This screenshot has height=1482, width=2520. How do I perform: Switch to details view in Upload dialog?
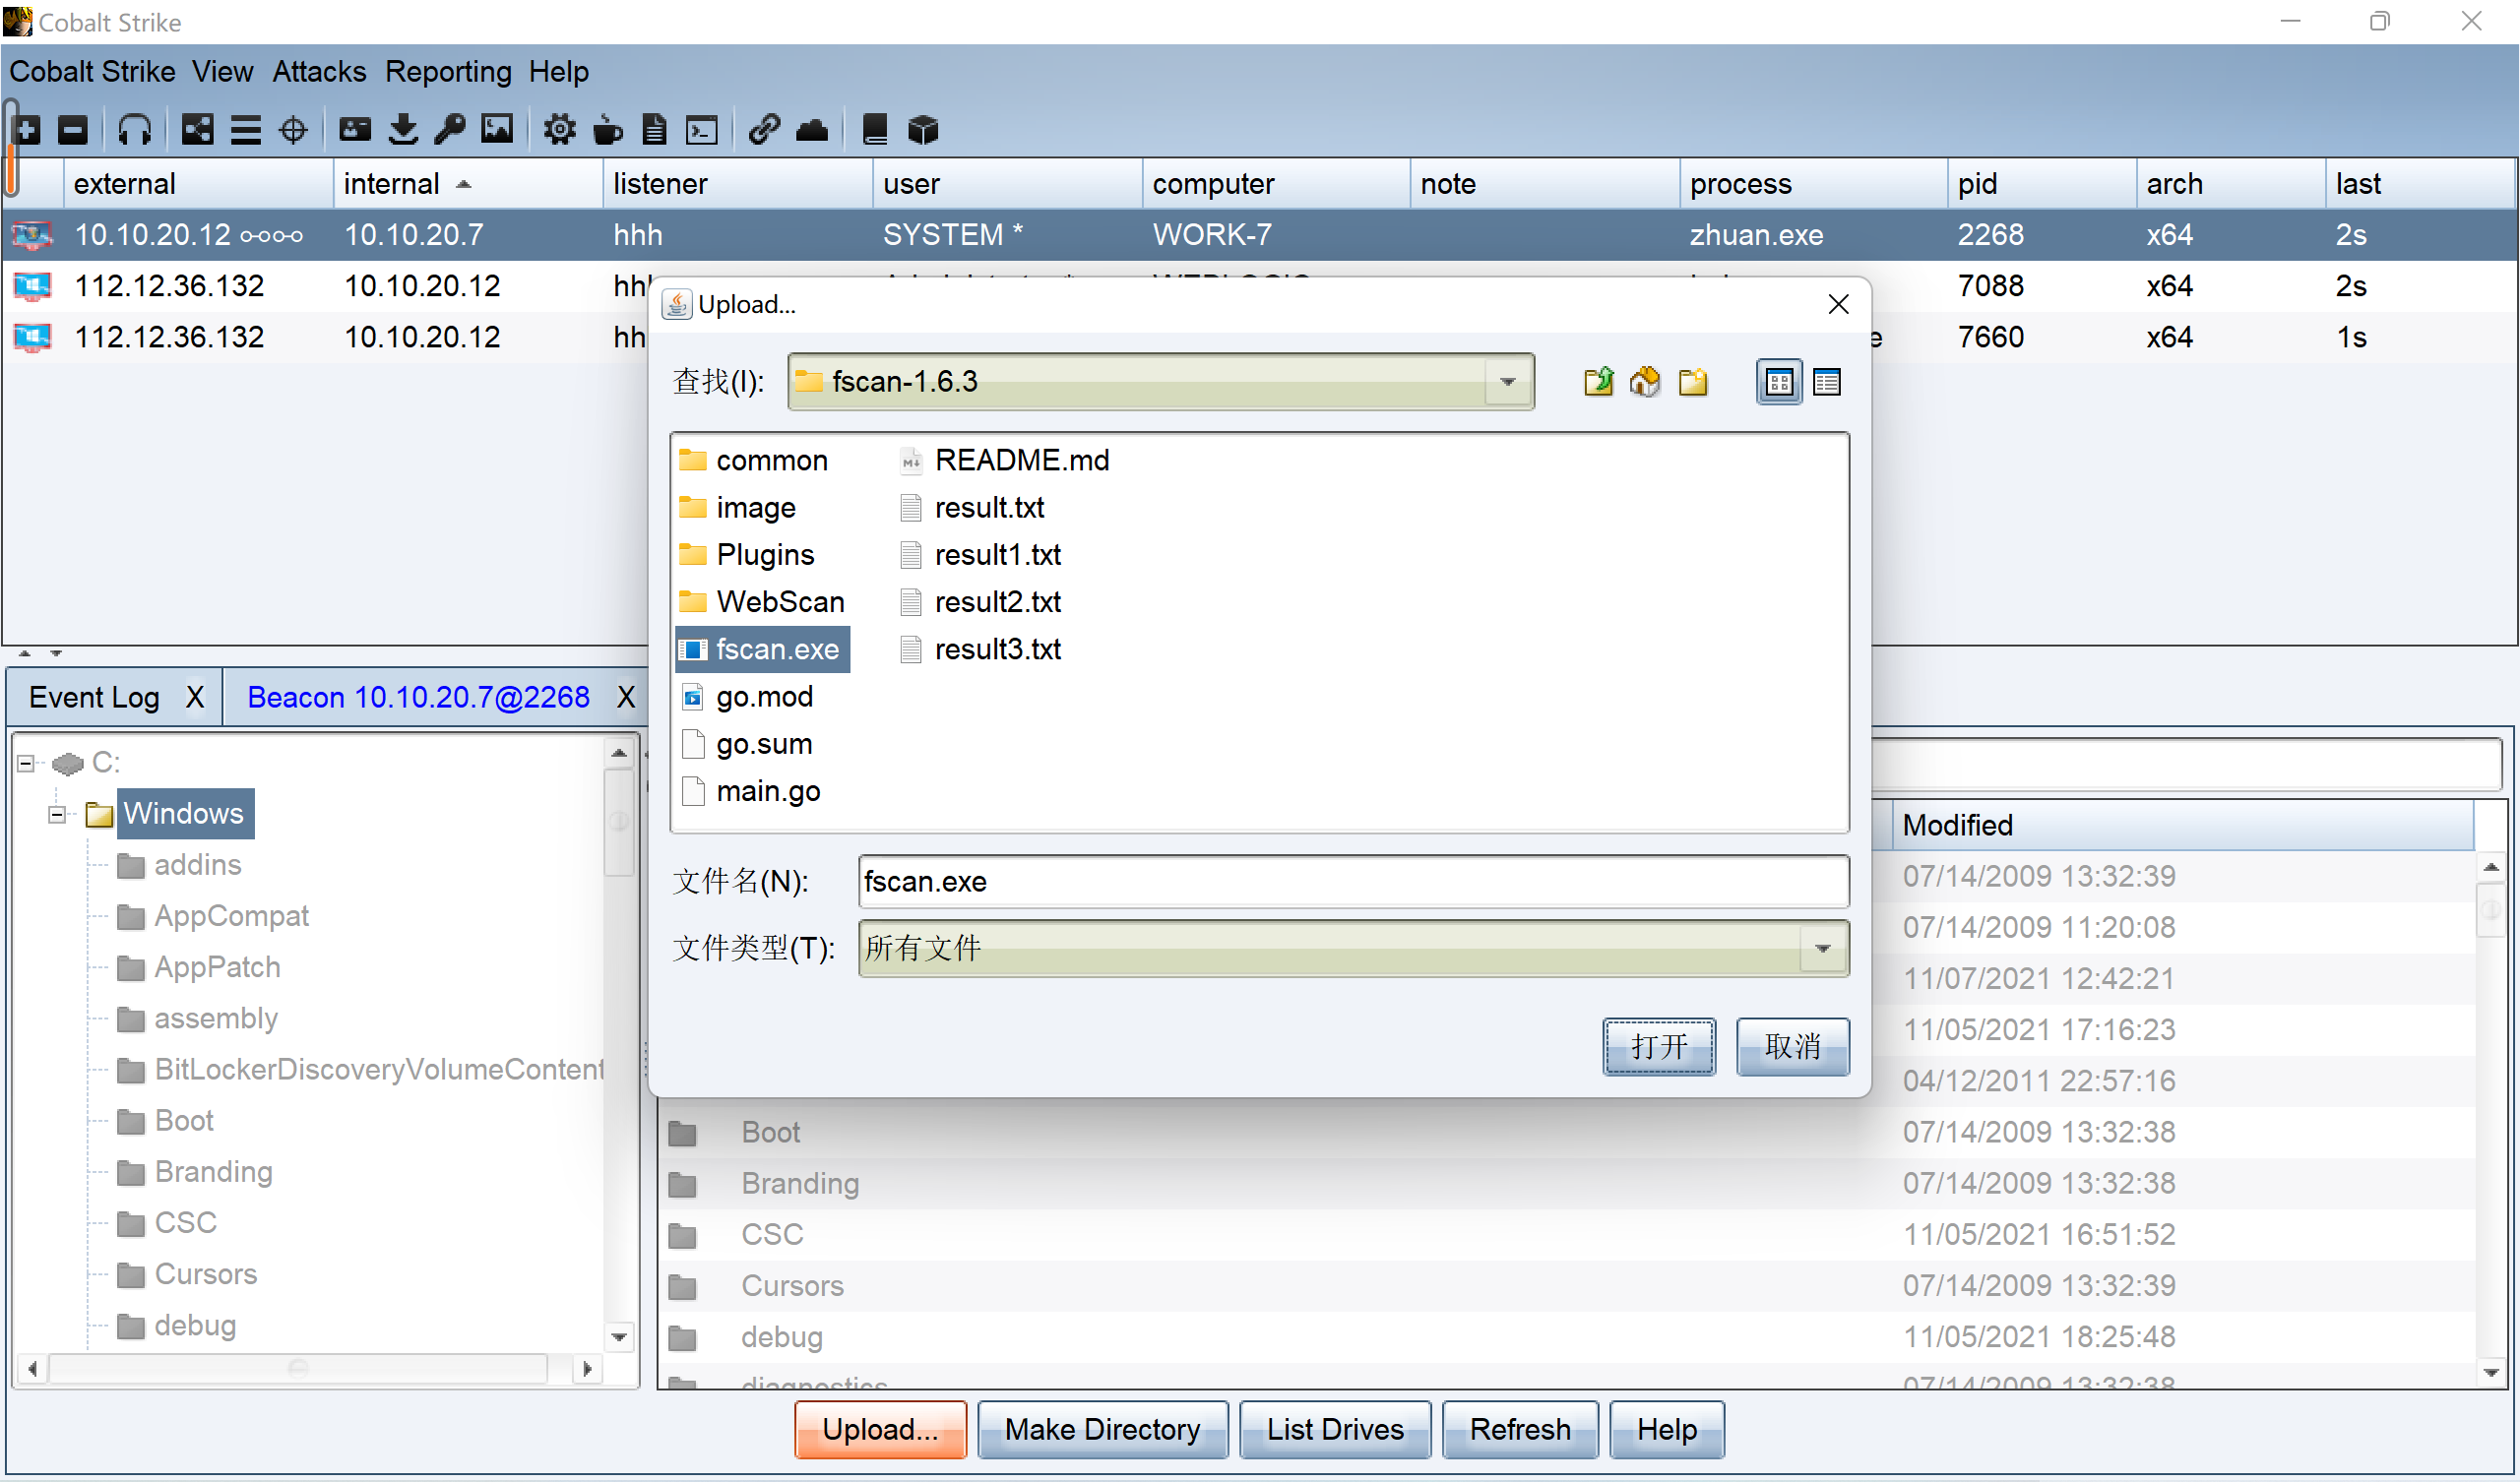point(1826,382)
